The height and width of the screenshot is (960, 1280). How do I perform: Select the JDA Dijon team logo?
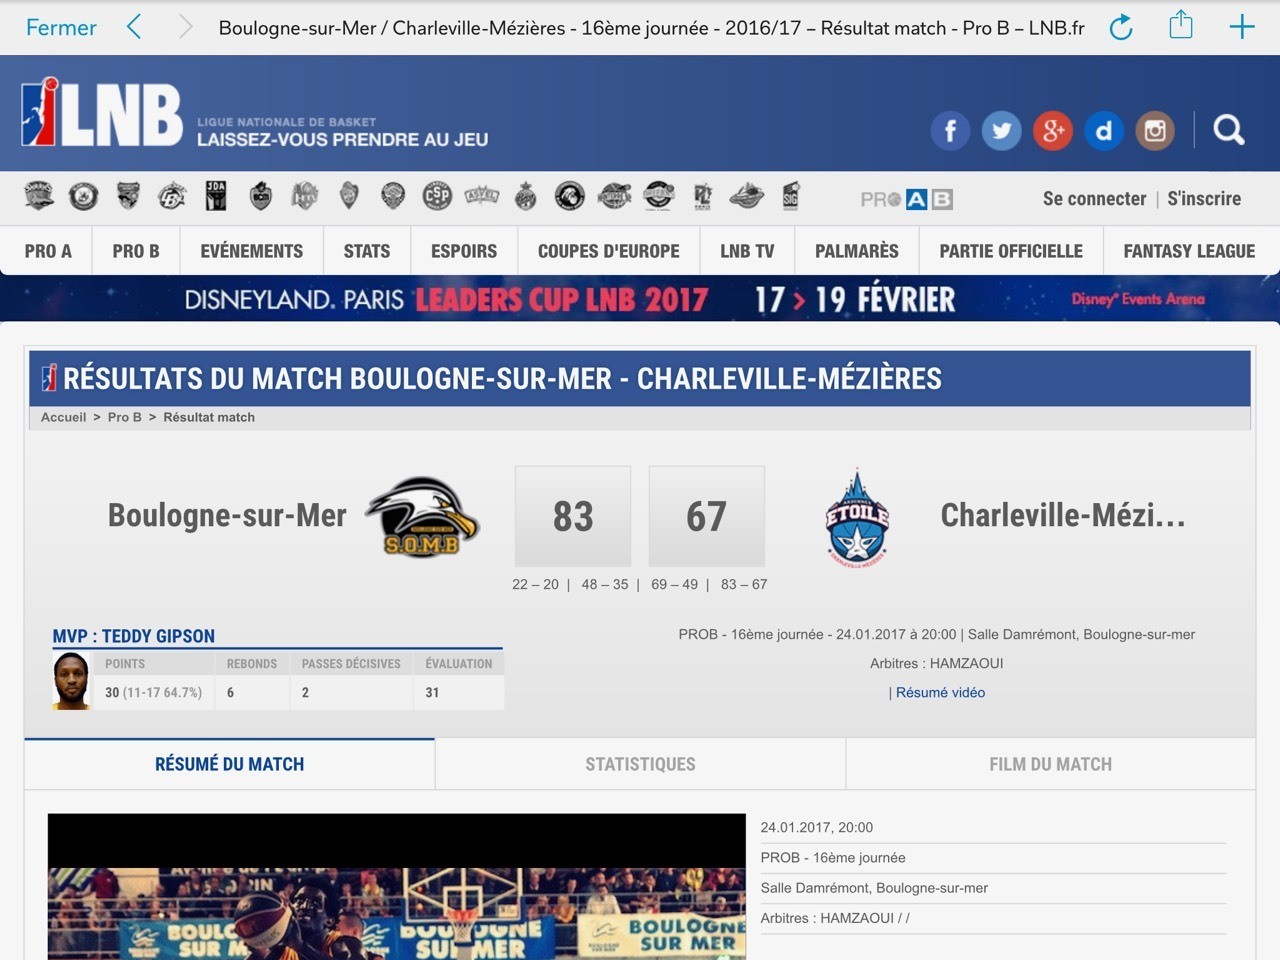pos(216,195)
